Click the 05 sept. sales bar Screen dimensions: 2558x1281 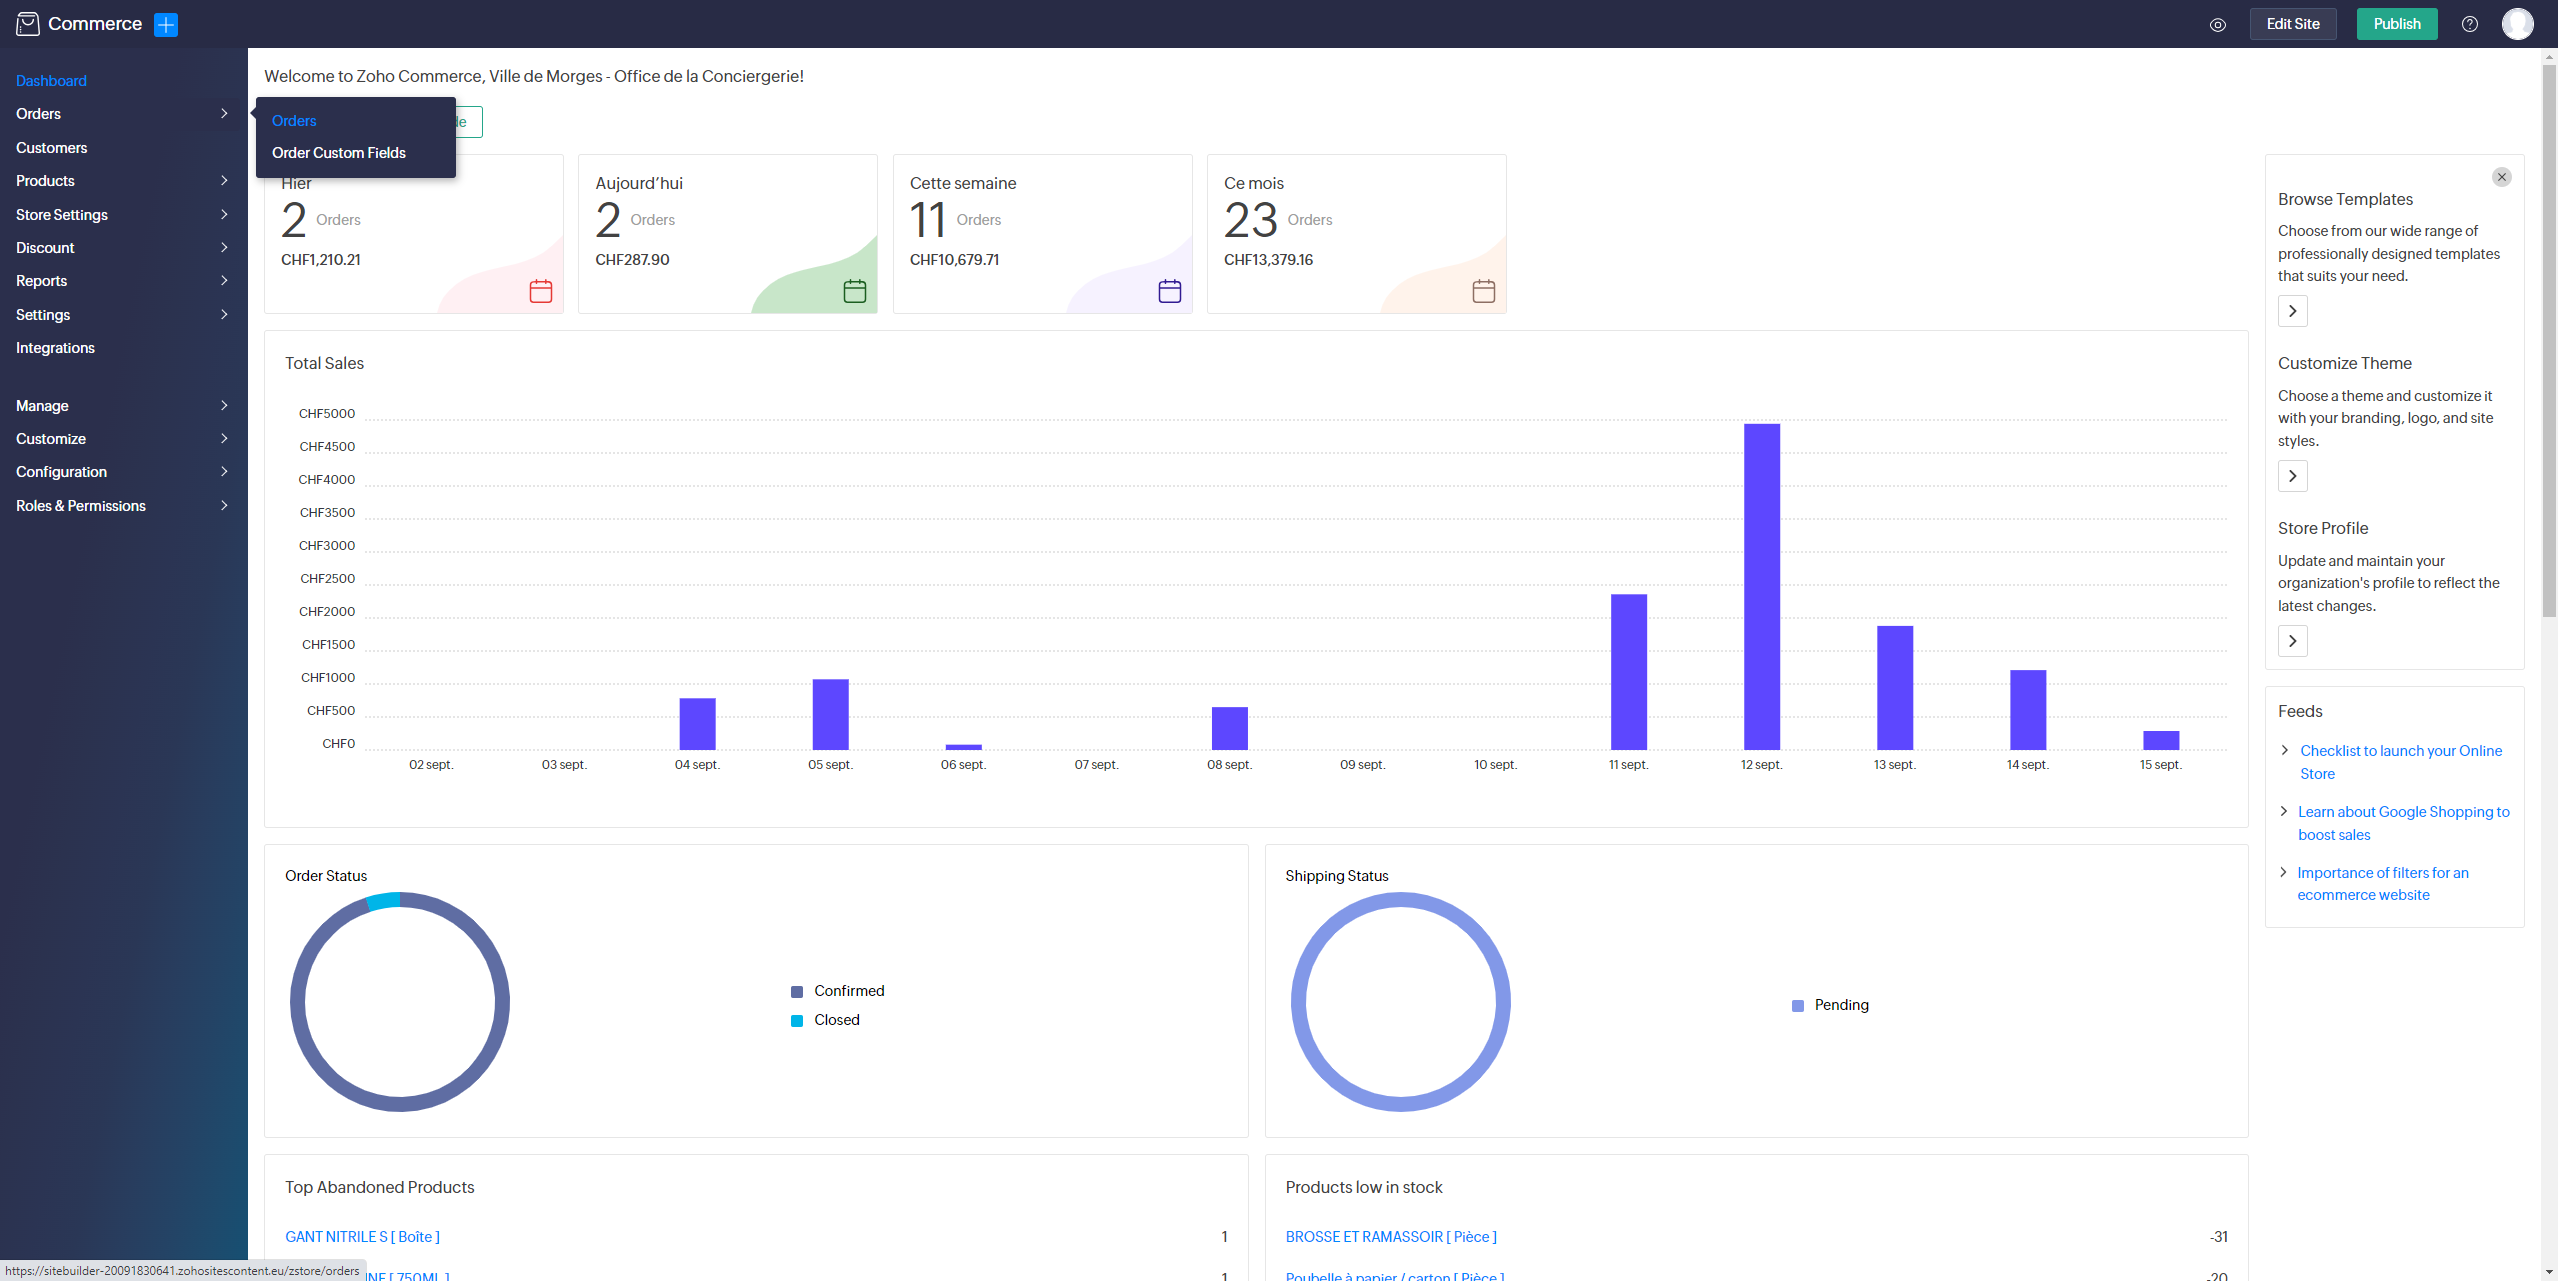(830, 714)
